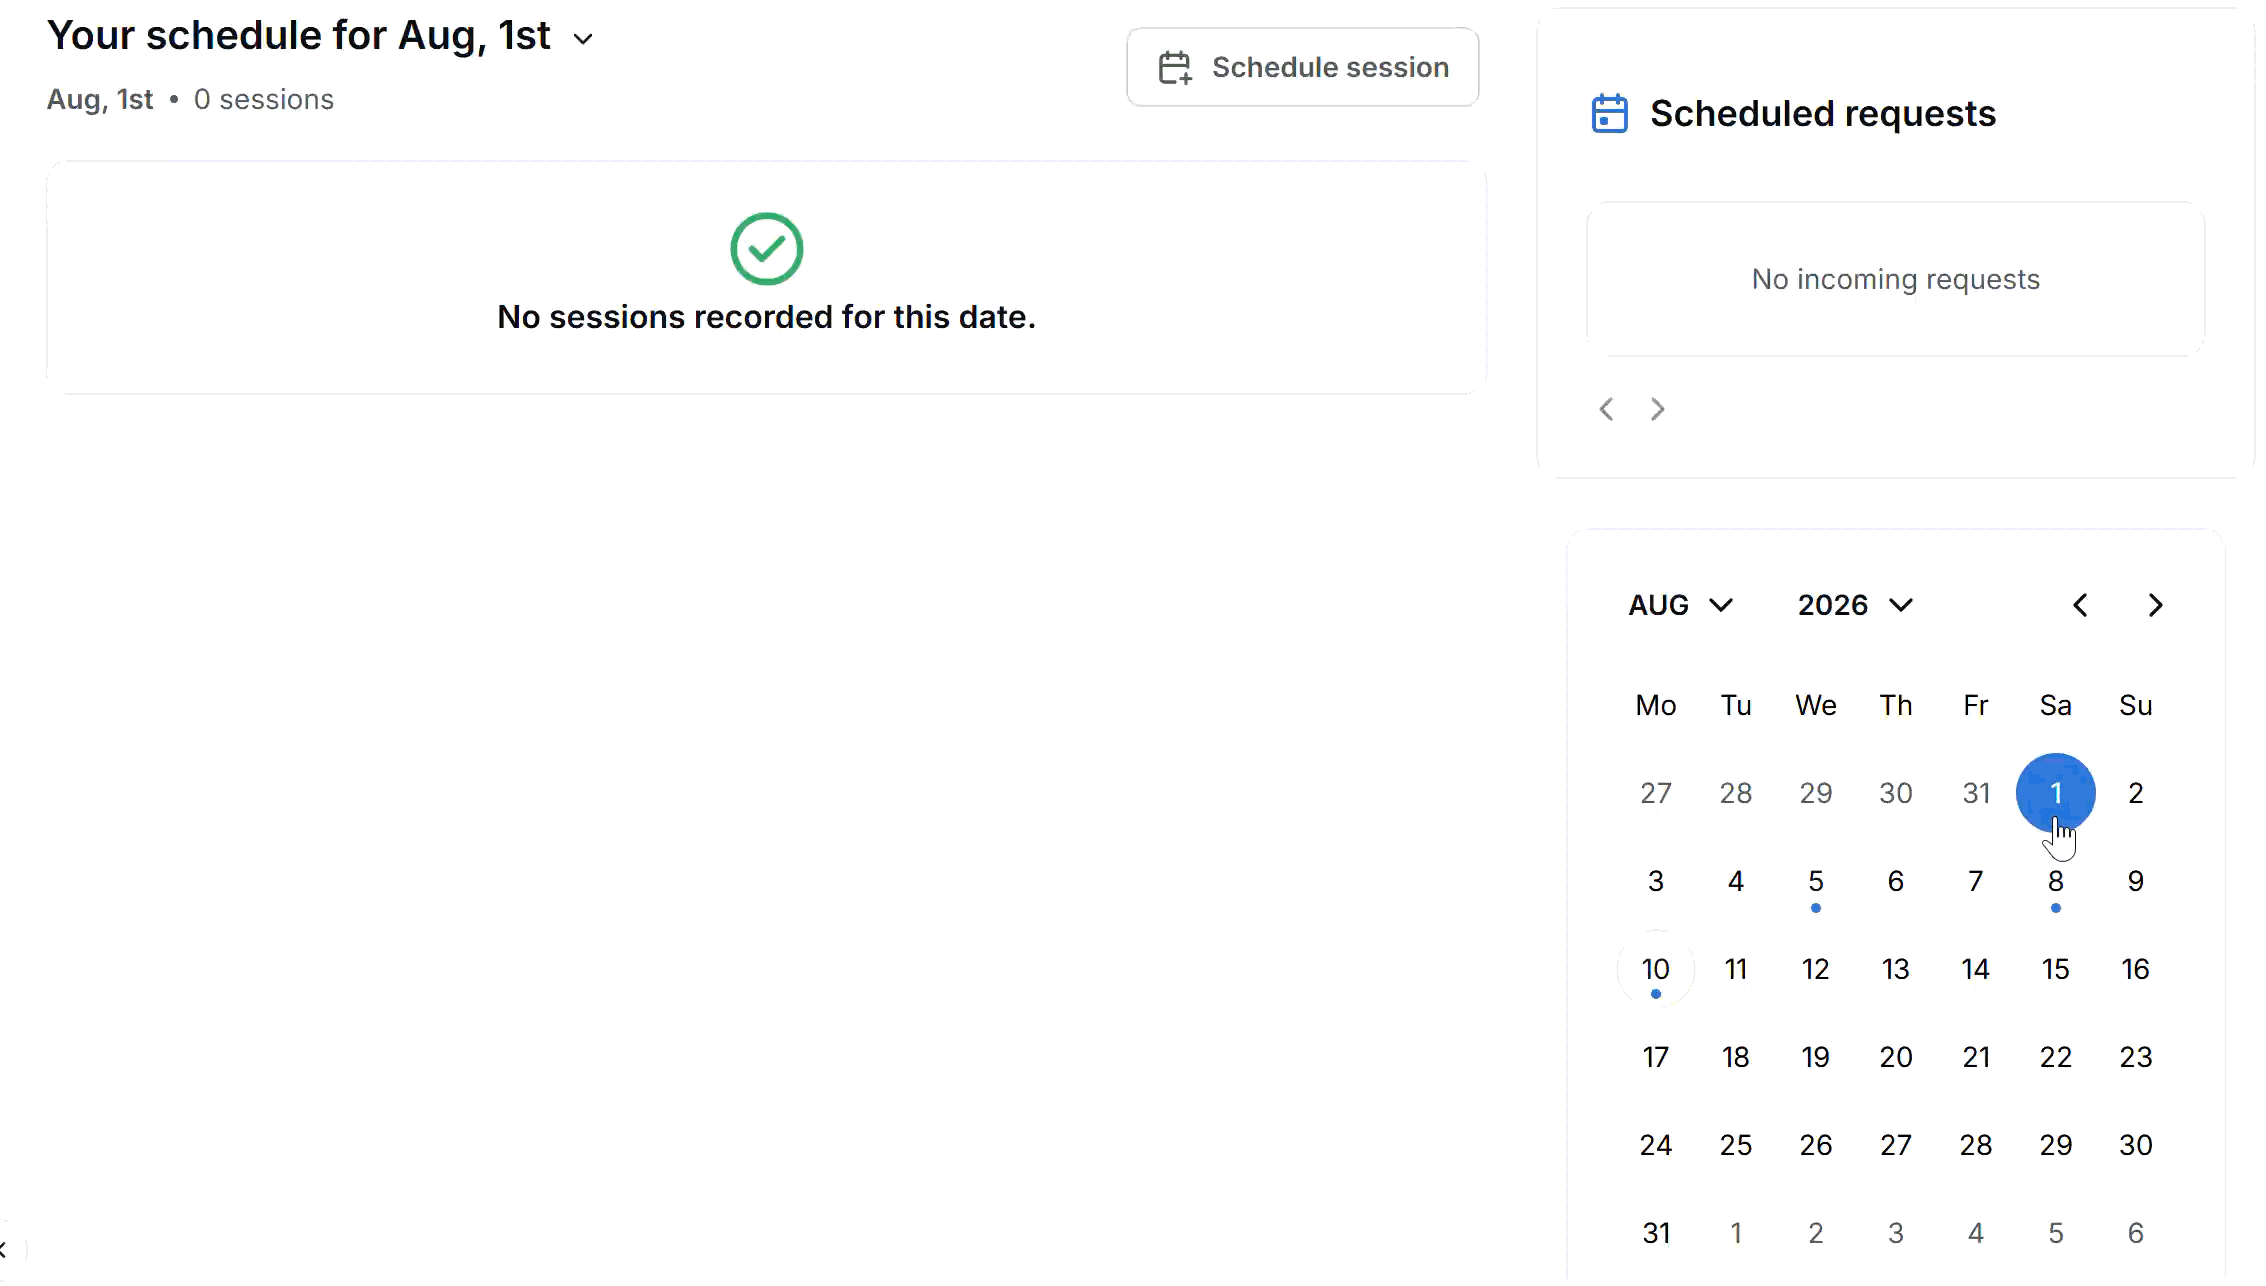Image resolution: width=2266 pixels, height=1286 pixels.
Task: Go to previous month in calendar
Action: click(2080, 605)
